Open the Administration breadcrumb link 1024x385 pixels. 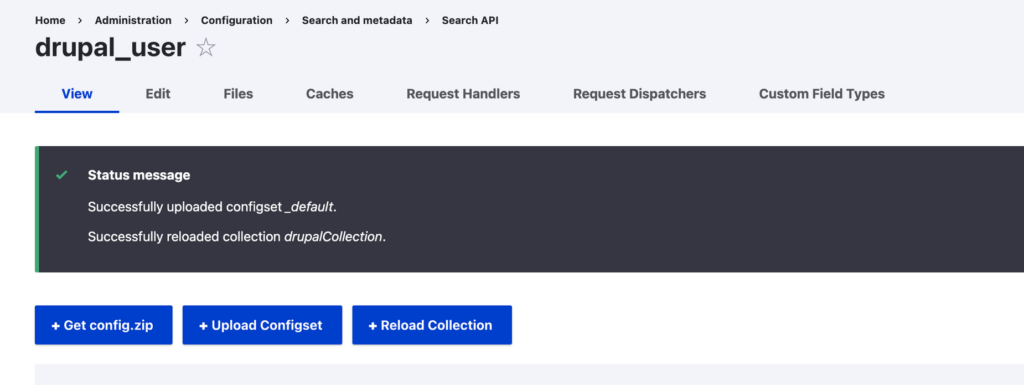(x=133, y=20)
